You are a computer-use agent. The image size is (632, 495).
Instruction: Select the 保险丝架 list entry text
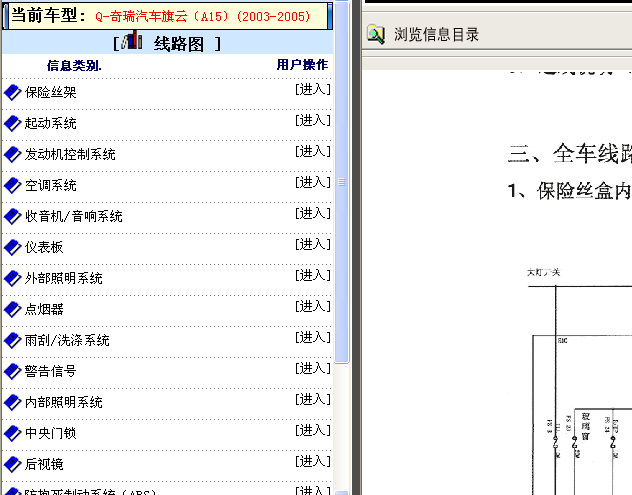50,92
